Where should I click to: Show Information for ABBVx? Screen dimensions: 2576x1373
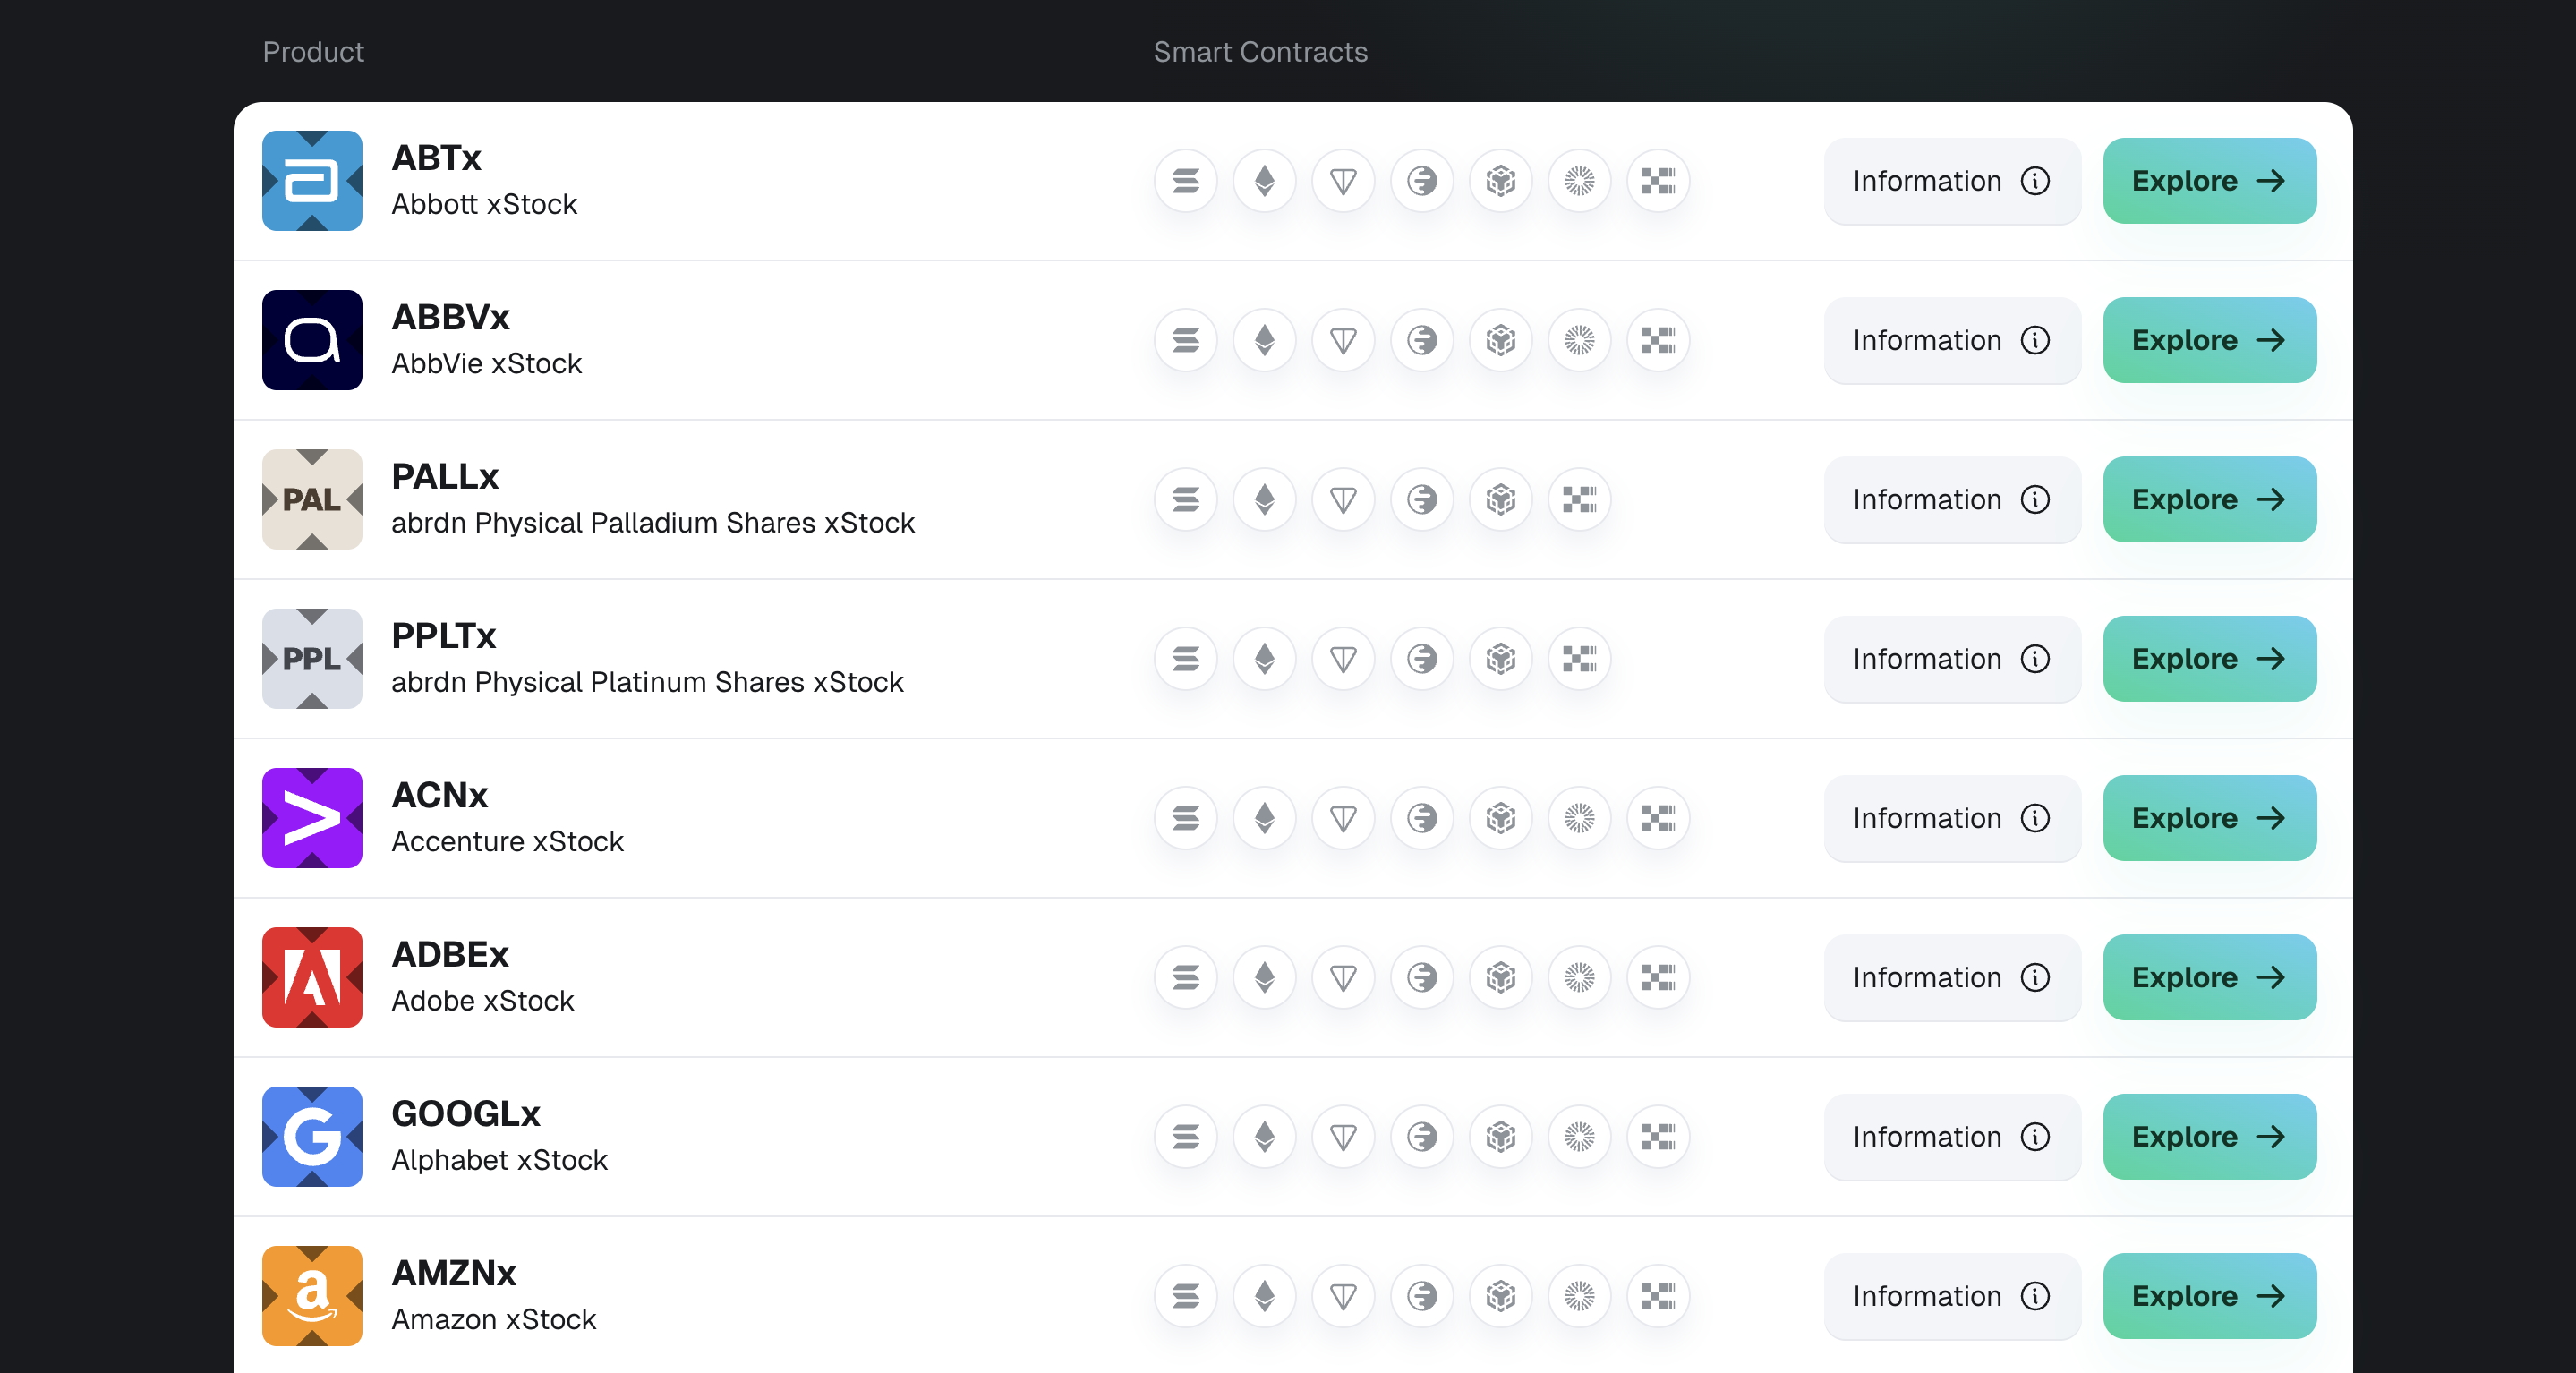1951,340
